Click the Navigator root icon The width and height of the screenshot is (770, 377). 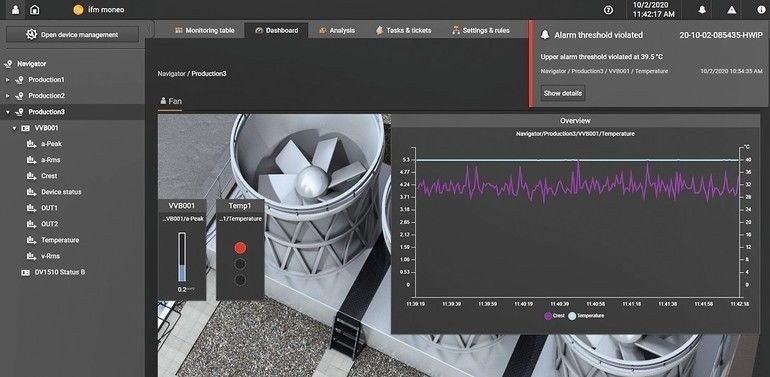(x=8, y=64)
